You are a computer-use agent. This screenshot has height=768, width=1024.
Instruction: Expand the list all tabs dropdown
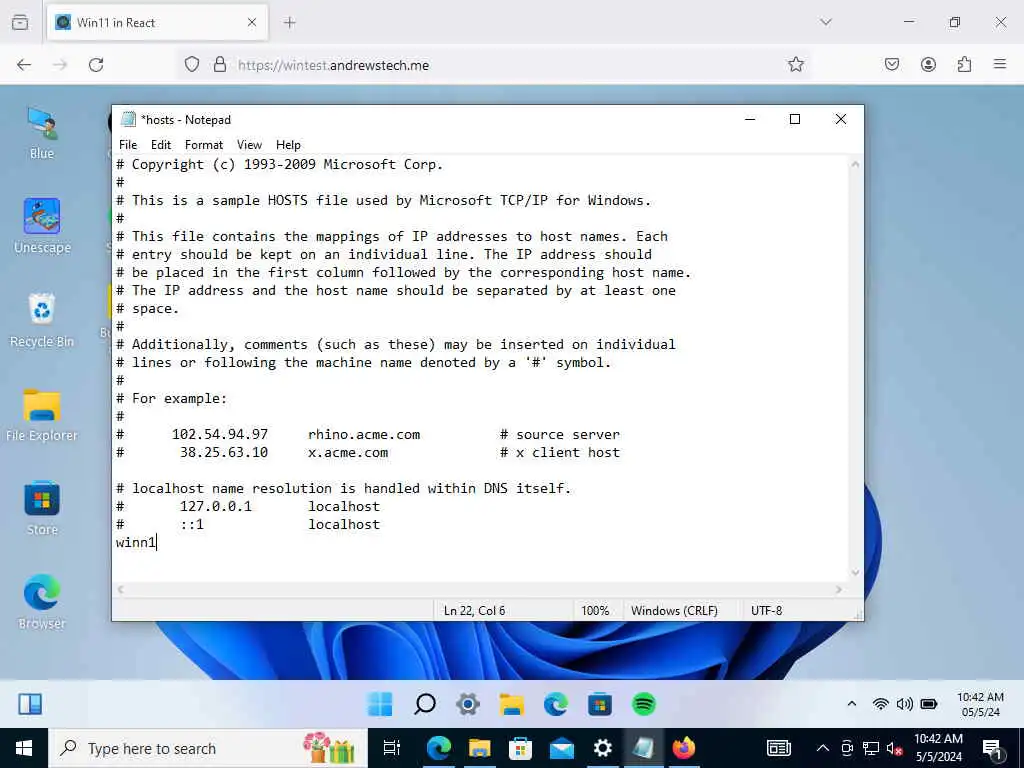(826, 22)
